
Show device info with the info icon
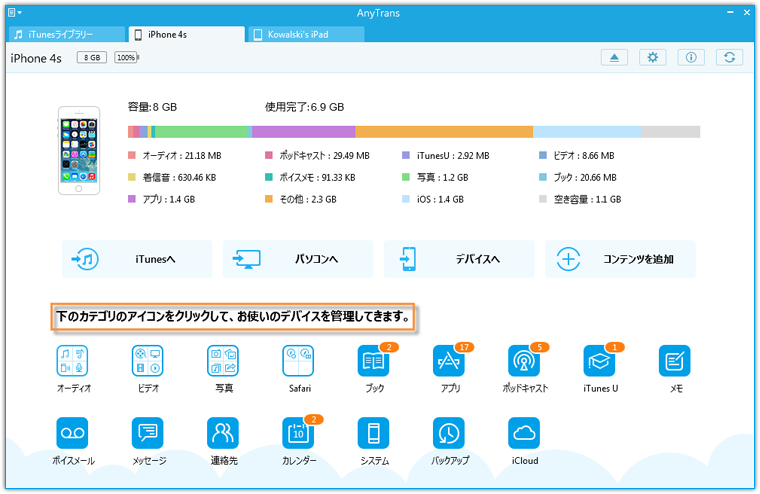point(691,58)
